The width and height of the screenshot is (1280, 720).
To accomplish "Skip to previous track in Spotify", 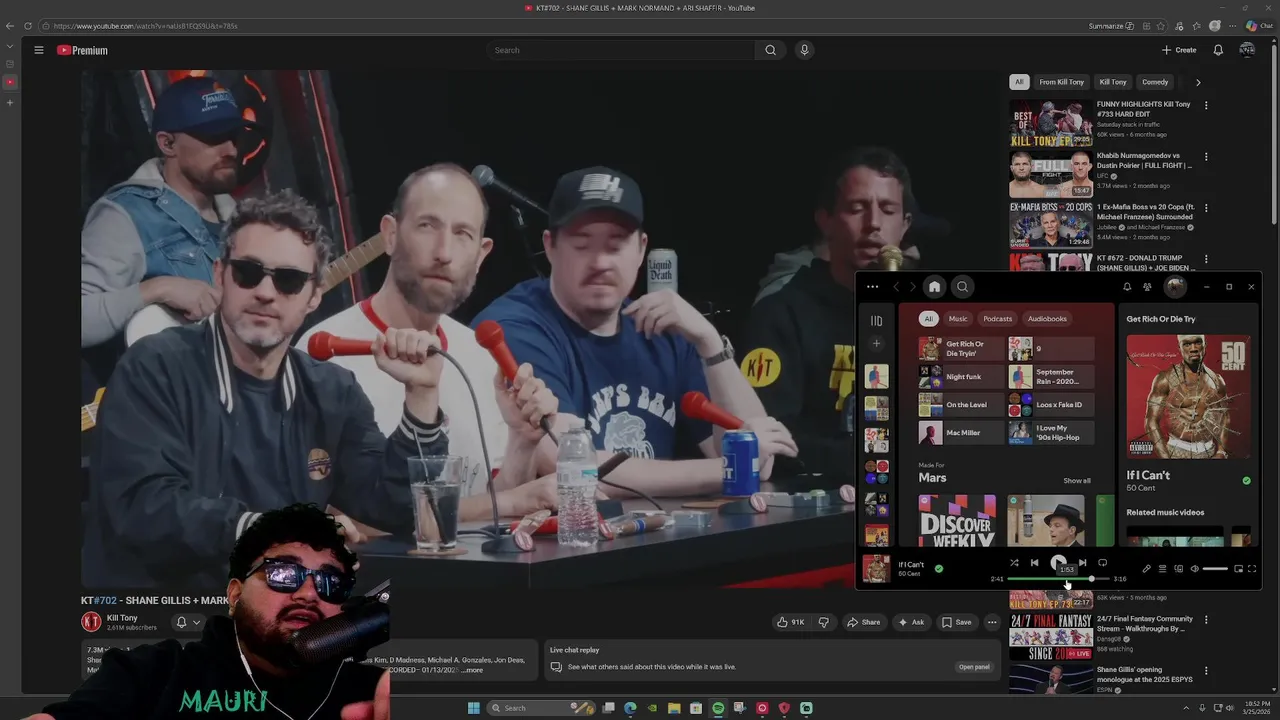I will (x=1035, y=563).
